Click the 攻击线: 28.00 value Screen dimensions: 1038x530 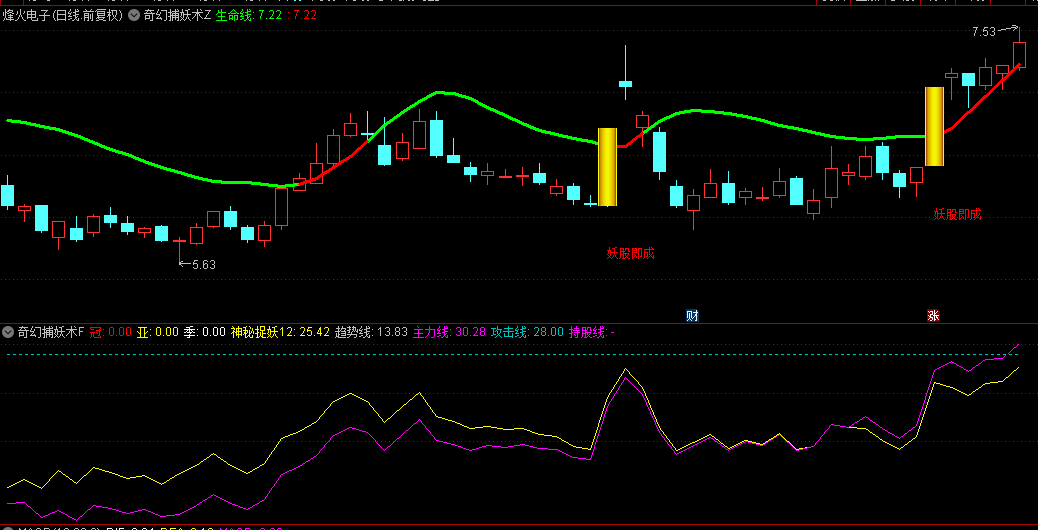528,331
